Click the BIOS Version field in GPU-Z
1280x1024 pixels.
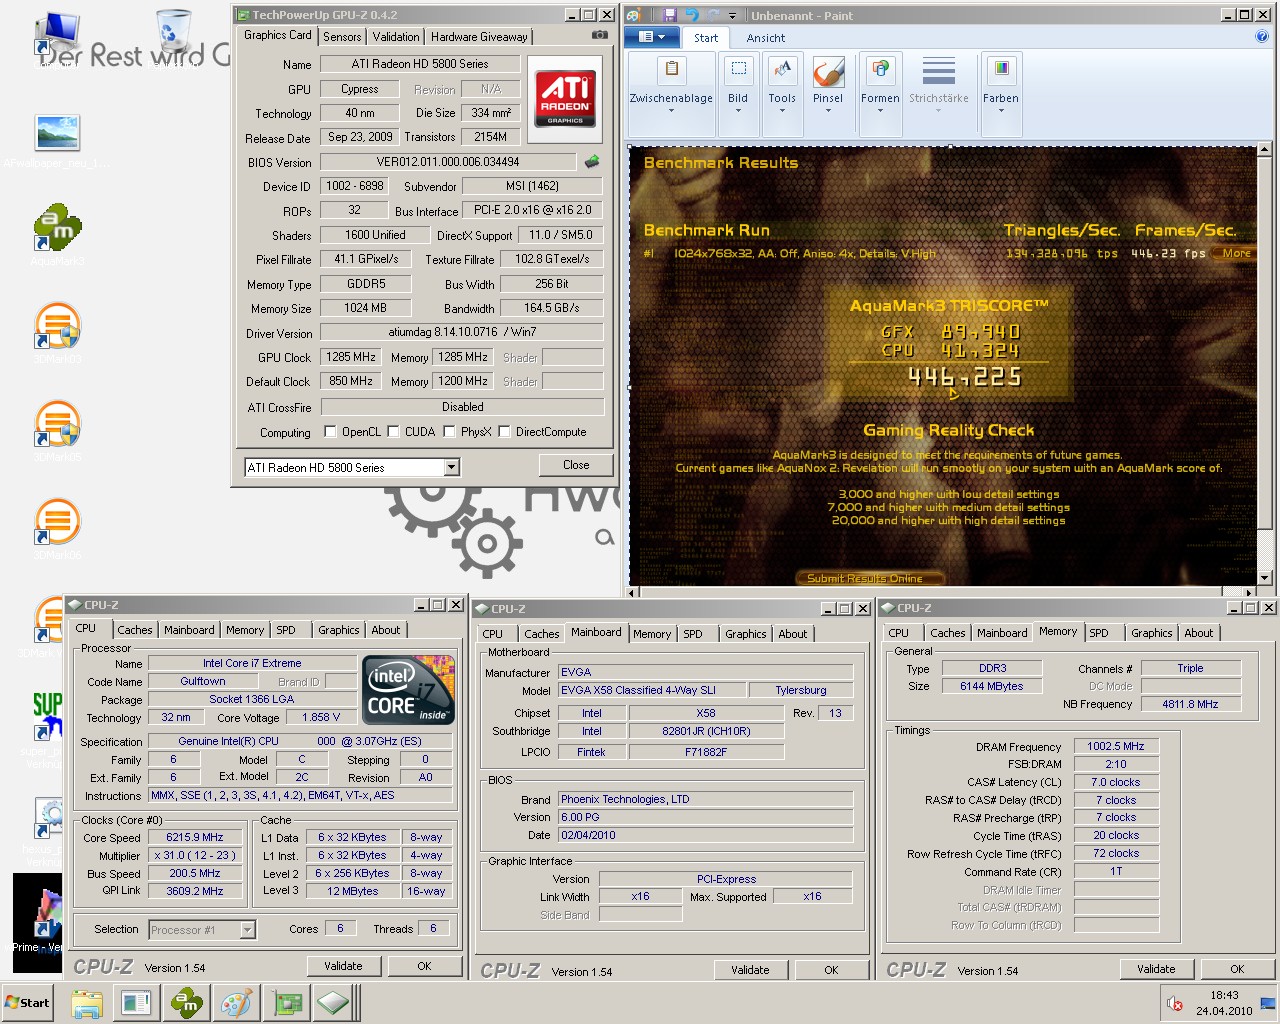(448, 162)
